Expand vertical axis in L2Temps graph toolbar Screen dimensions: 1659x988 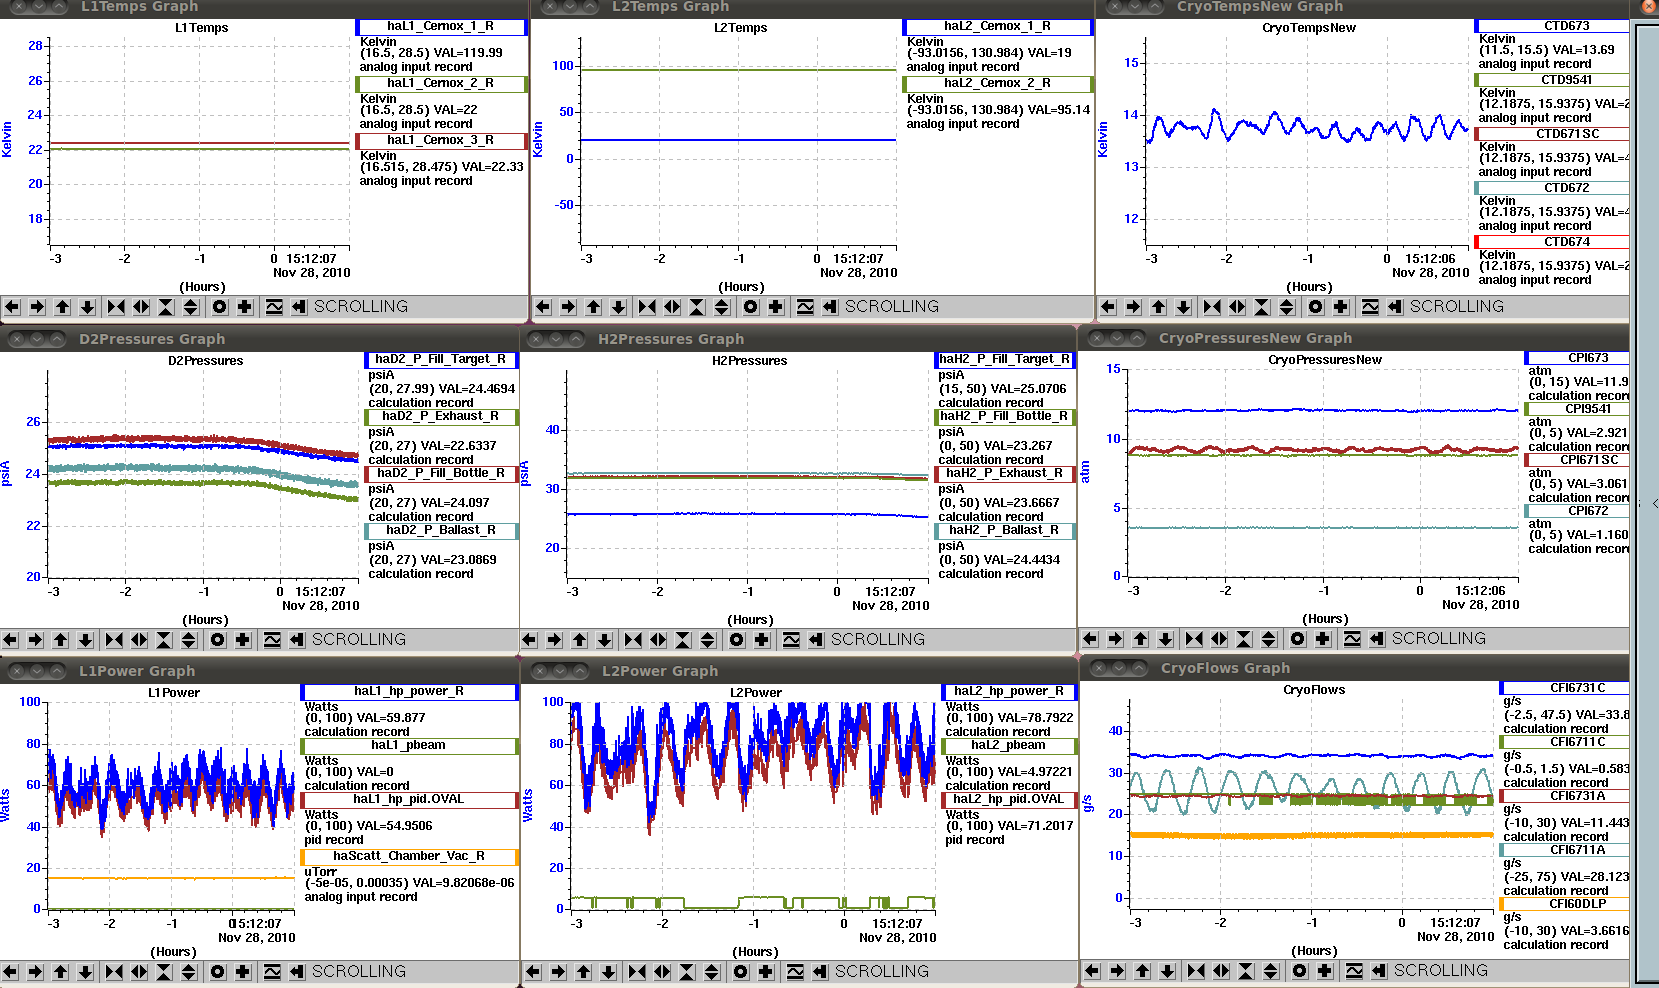coord(722,307)
